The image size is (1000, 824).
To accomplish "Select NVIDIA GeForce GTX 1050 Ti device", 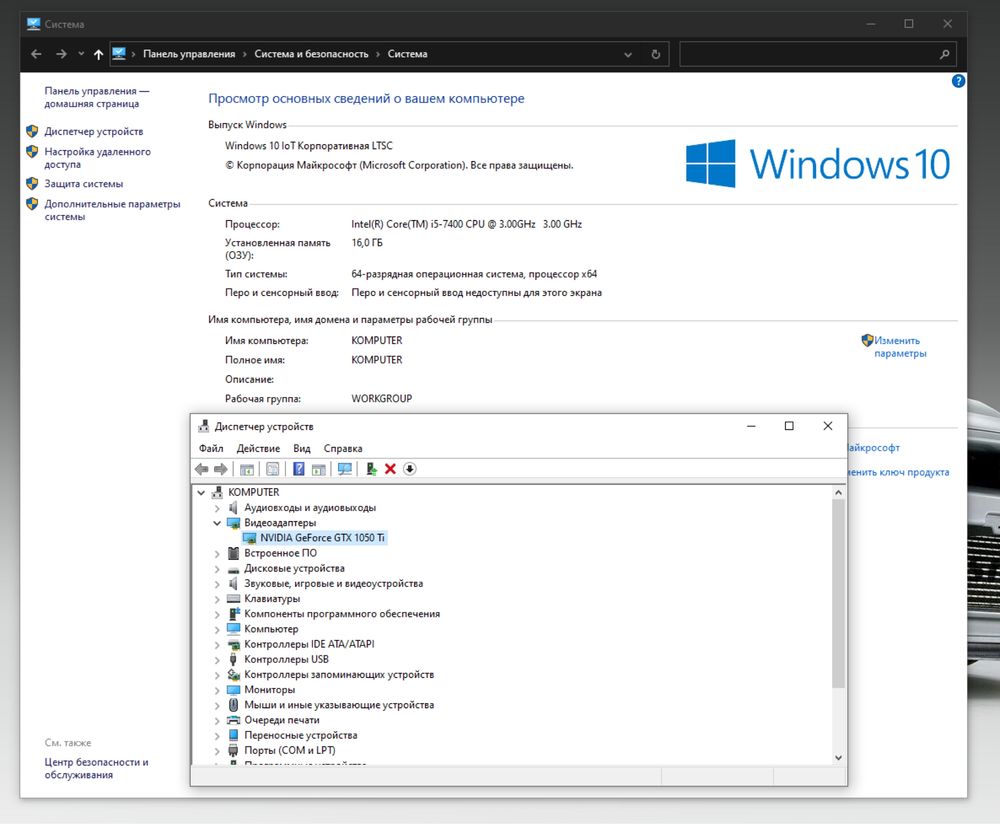I will 322,538.
